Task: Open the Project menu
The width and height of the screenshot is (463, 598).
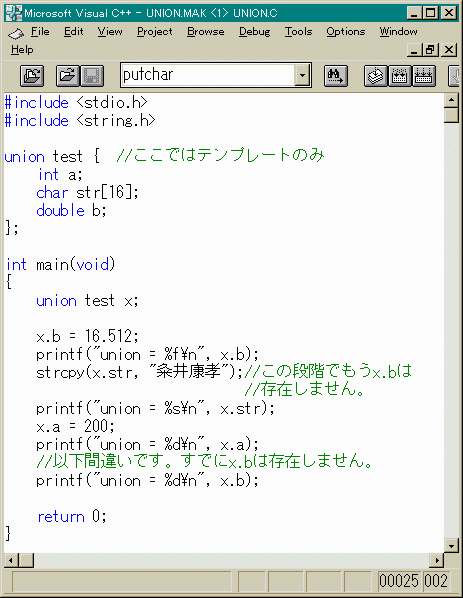Action: click(x=154, y=32)
